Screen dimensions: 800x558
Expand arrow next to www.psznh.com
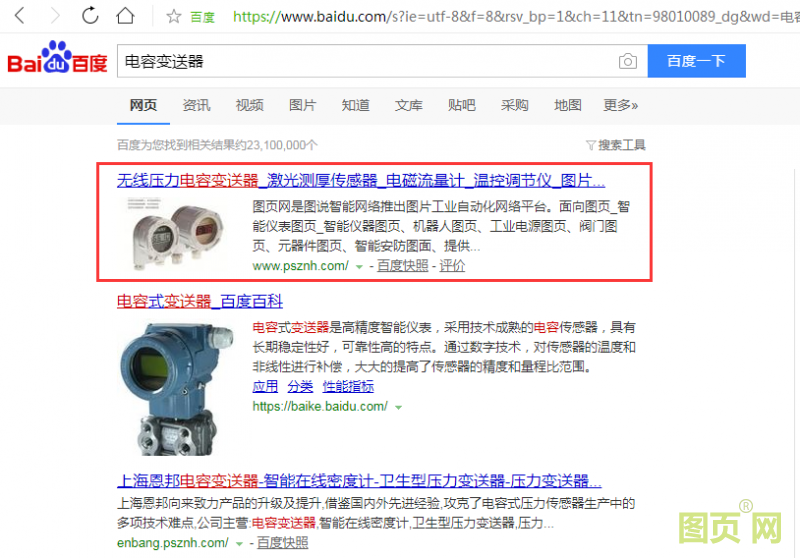[359, 267]
